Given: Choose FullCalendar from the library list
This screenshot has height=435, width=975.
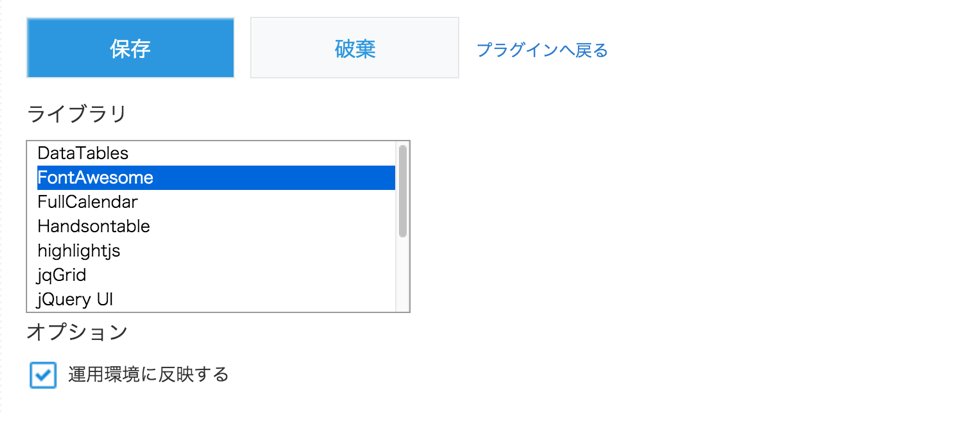Looking at the screenshot, I should point(87,202).
